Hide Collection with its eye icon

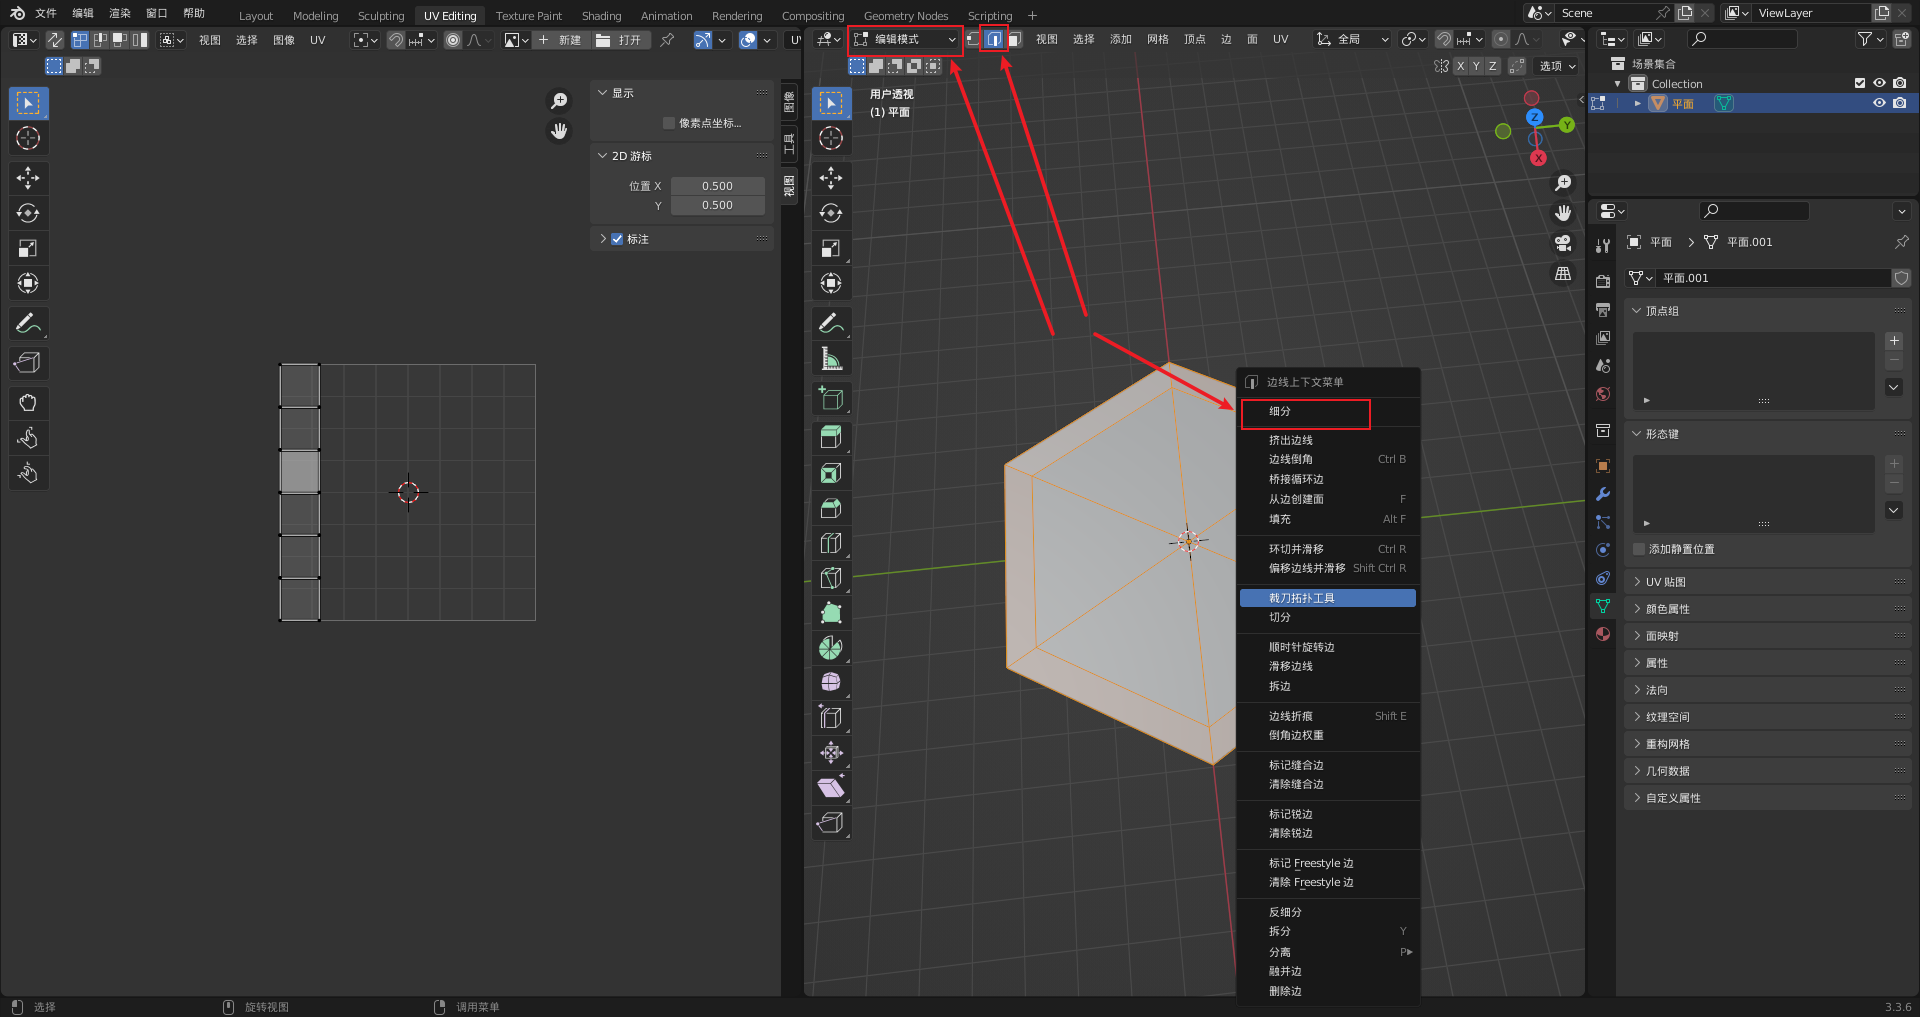pos(1879,84)
